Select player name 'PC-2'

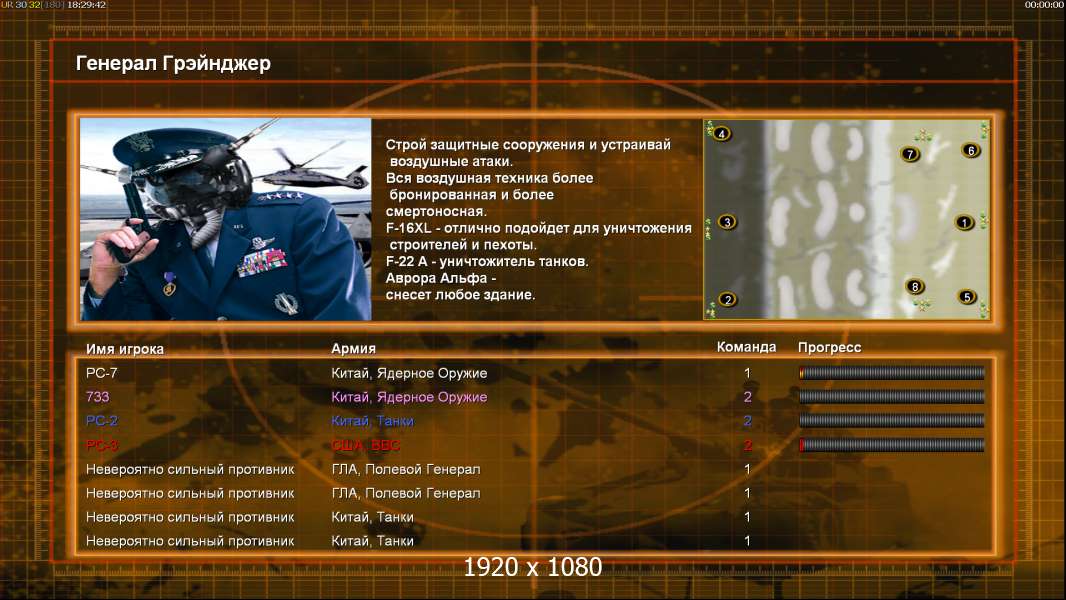coord(101,421)
